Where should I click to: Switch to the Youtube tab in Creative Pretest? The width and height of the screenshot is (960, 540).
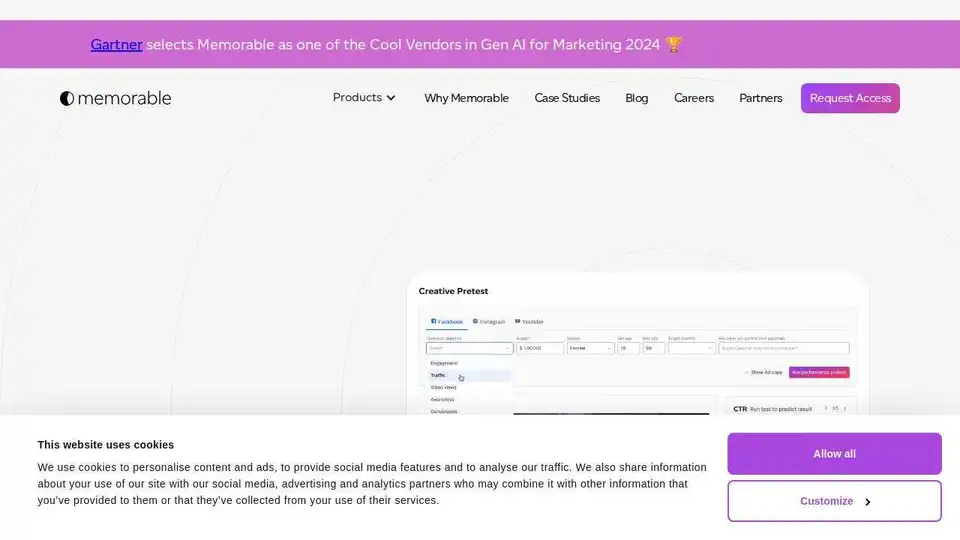tap(529, 321)
